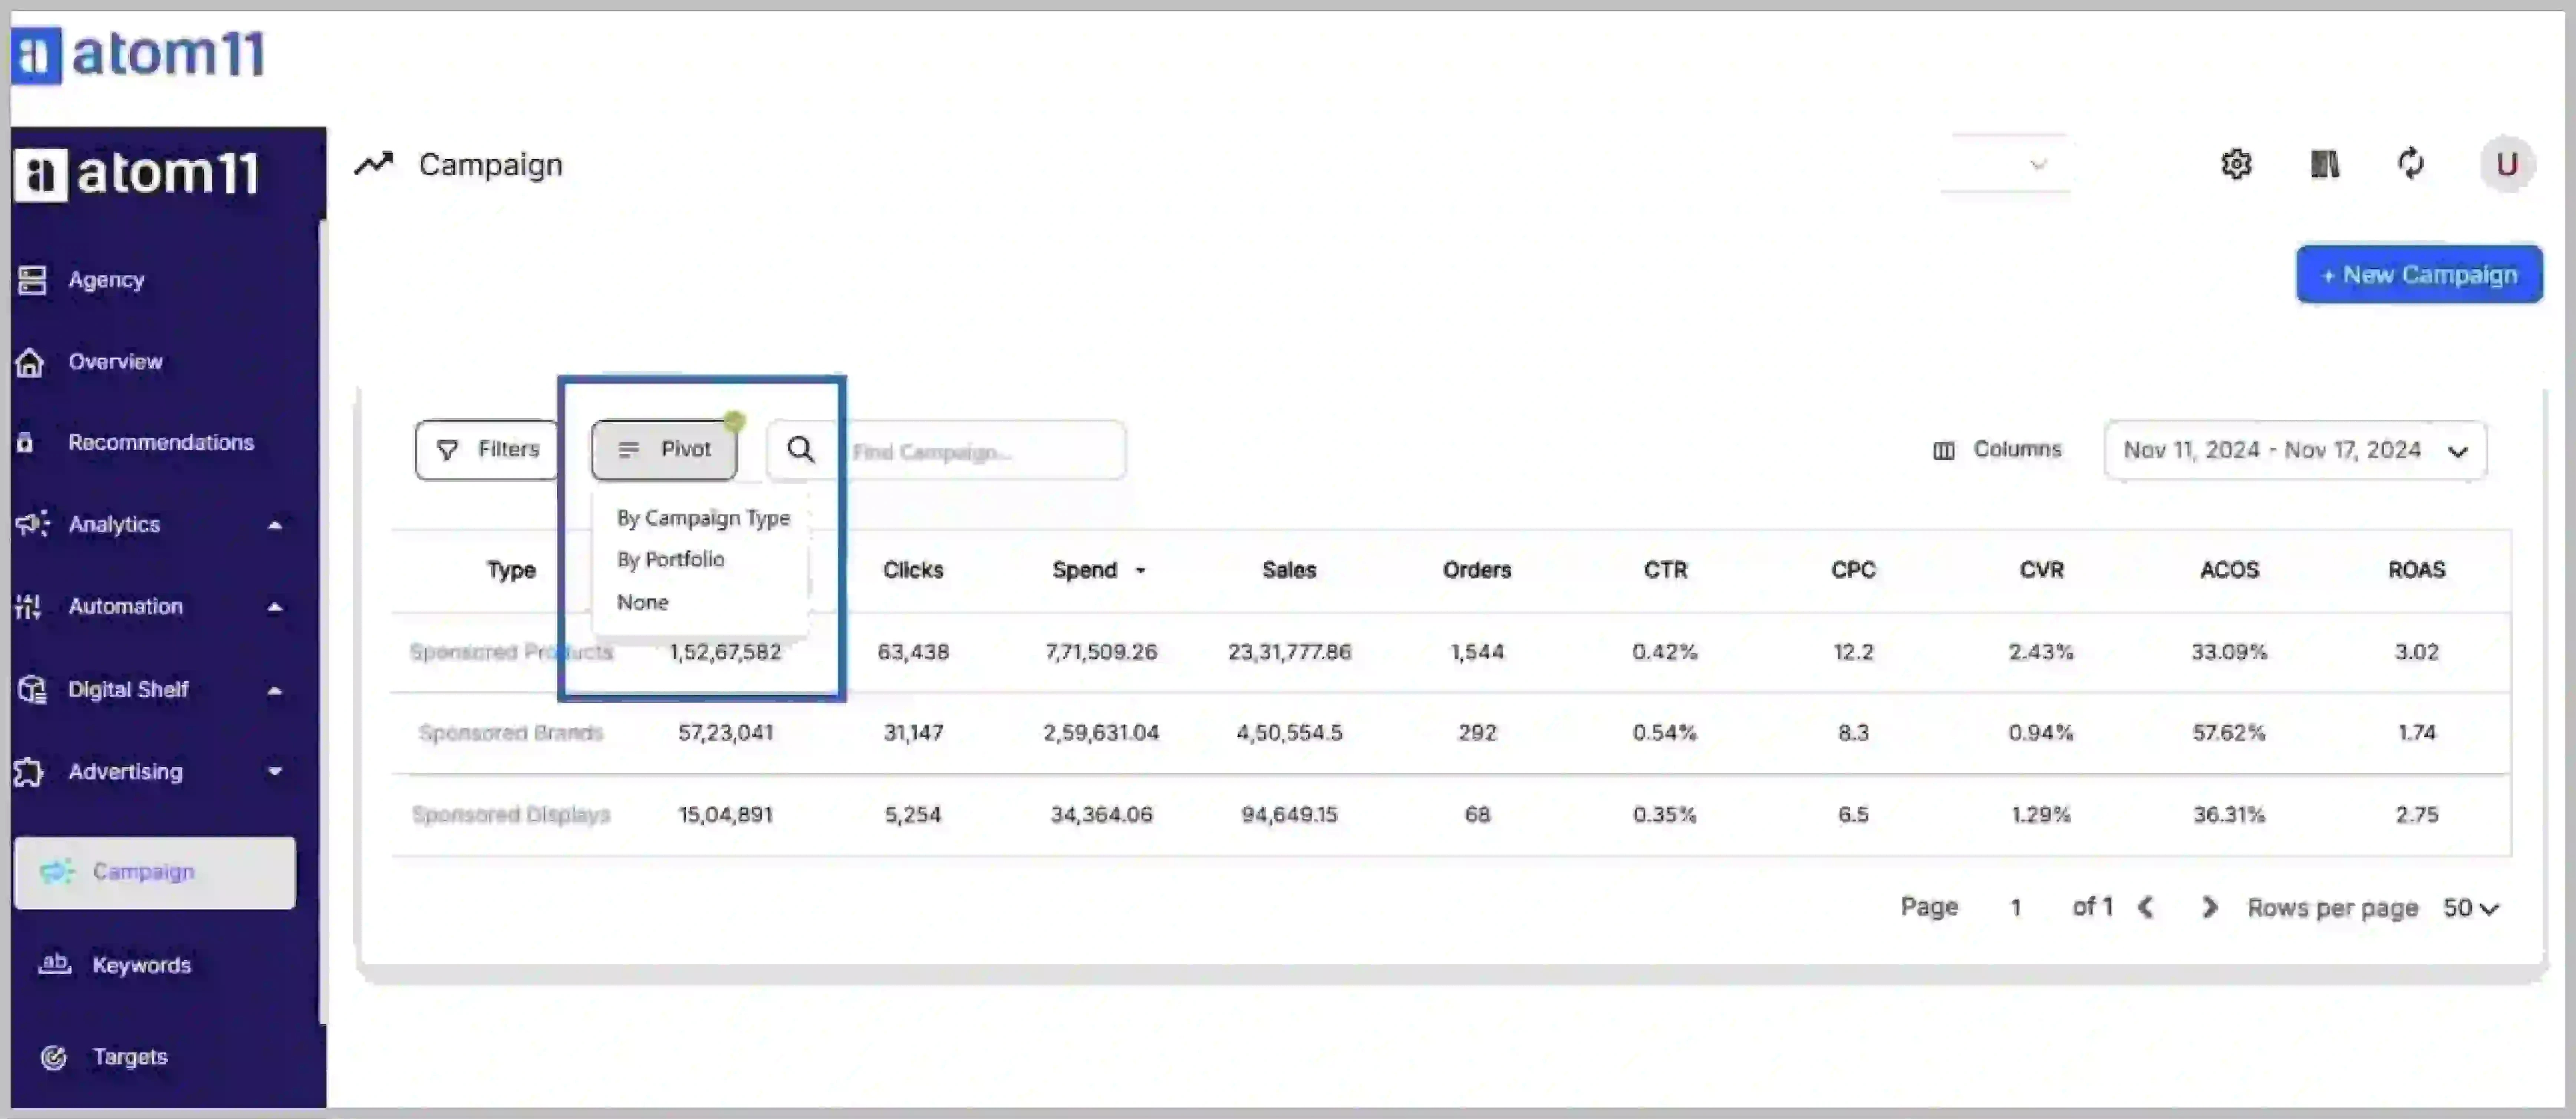Screen dimensions: 2576x1119
Task: Expand the Automation submenu arrow
Action: (x=275, y=607)
